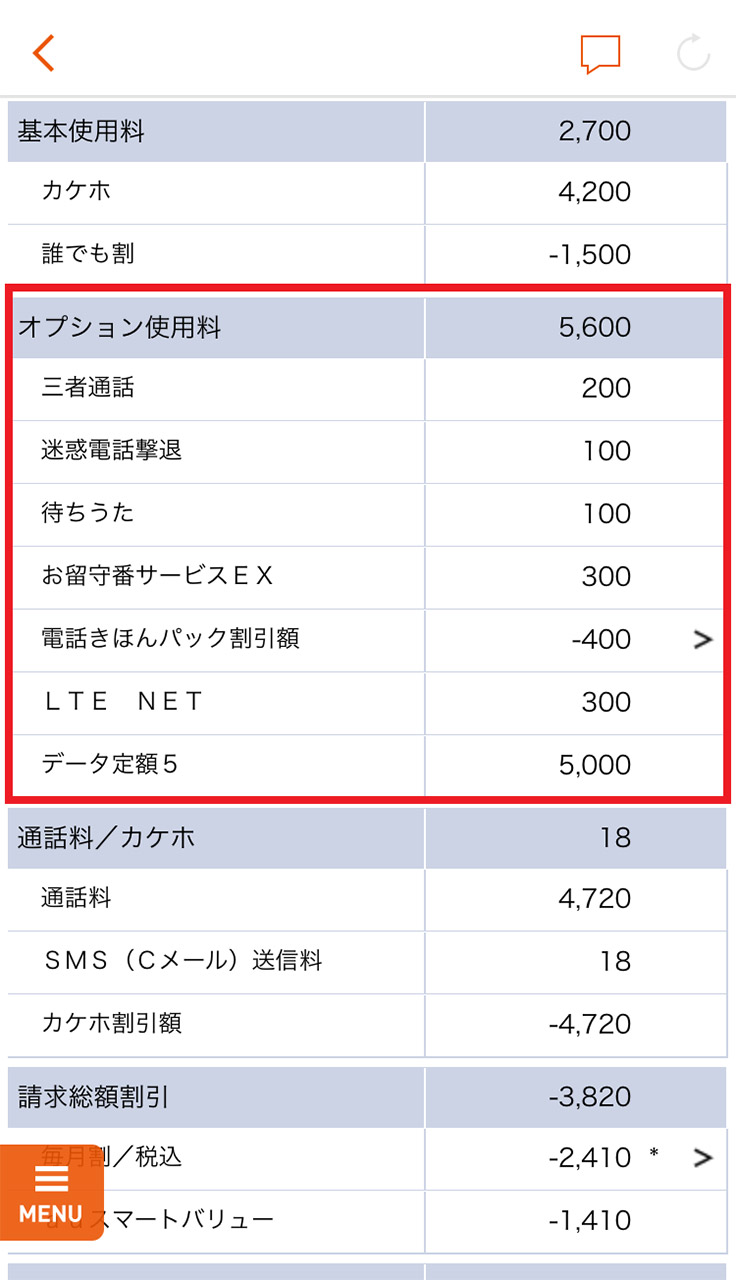
Task: Open the orange MENU button
Action: tap(51, 1192)
